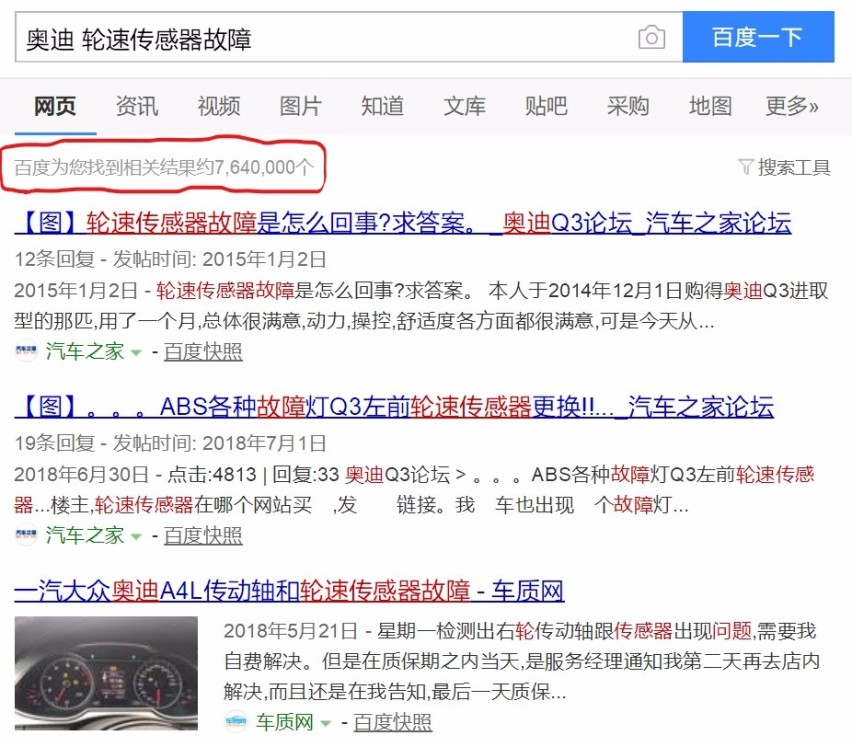
Task: Switch to the 采购 tab
Action: coord(628,106)
